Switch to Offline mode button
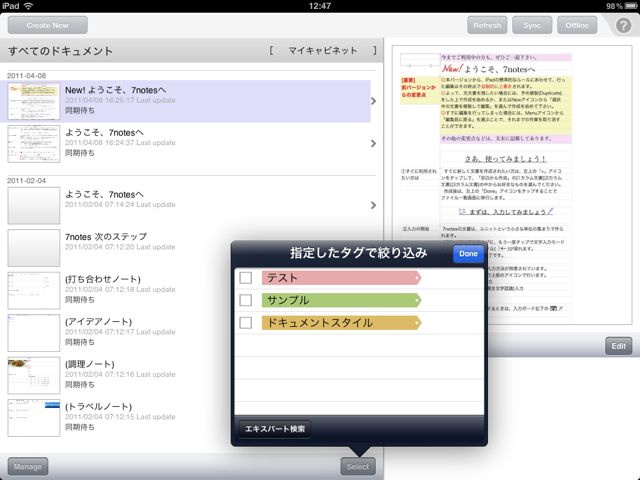Viewport: 640px width, 480px height. click(577, 25)
